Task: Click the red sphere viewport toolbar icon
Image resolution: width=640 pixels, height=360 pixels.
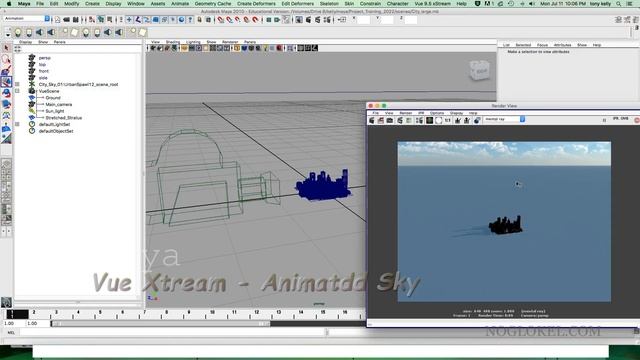Action: 279,48
